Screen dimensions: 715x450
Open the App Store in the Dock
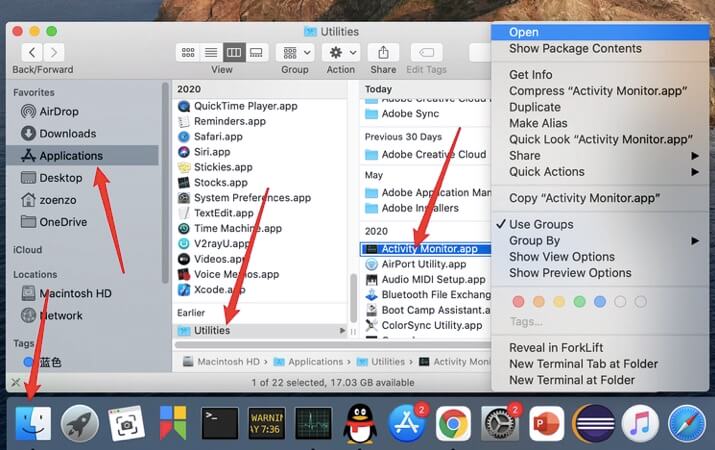[406, 424]
